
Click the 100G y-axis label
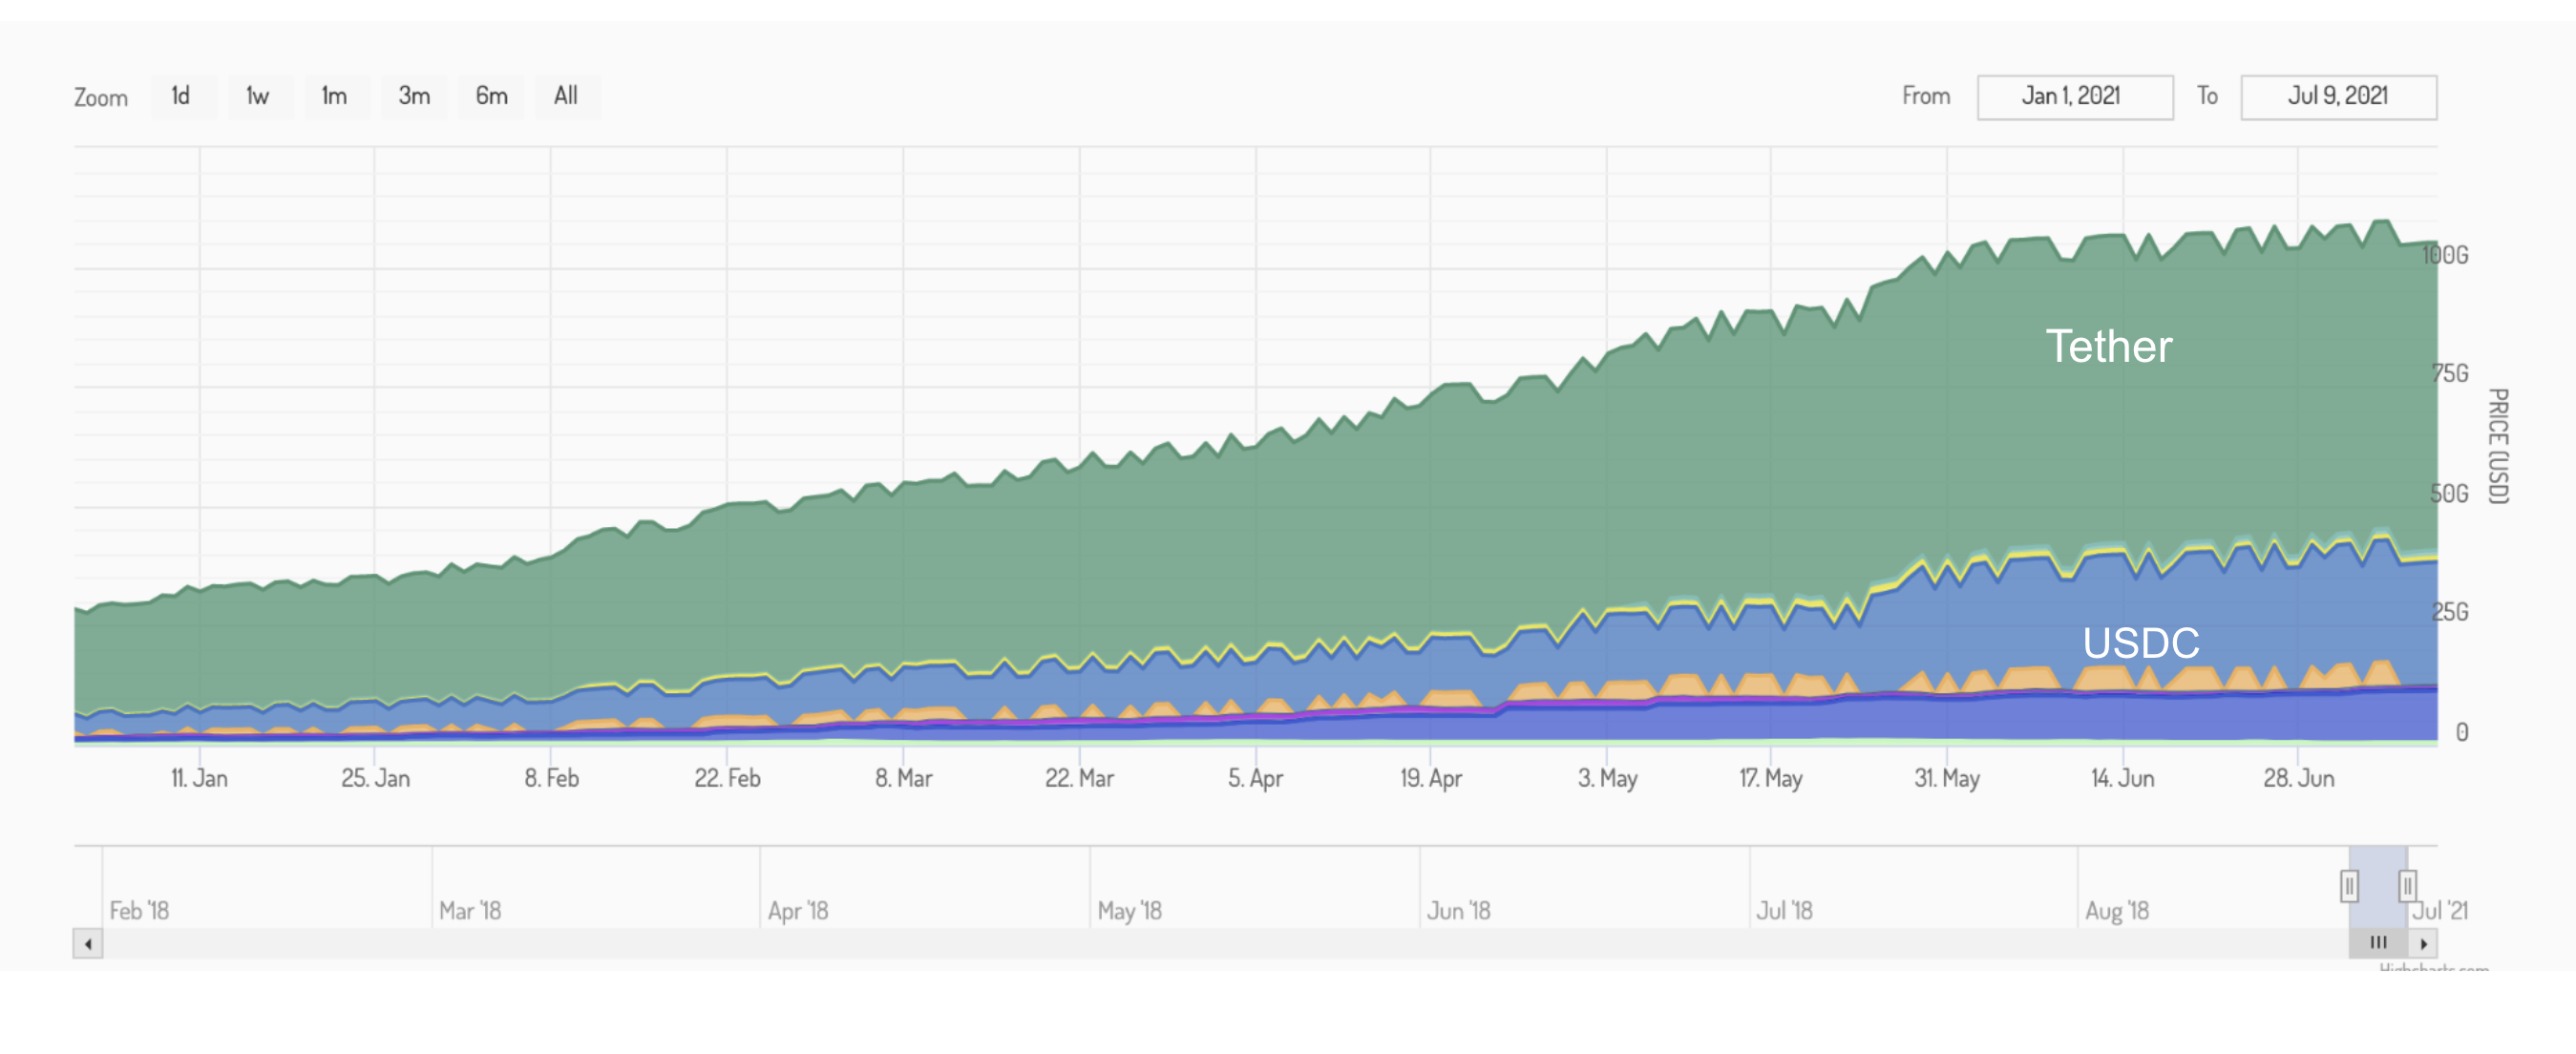coord(2445,255)
